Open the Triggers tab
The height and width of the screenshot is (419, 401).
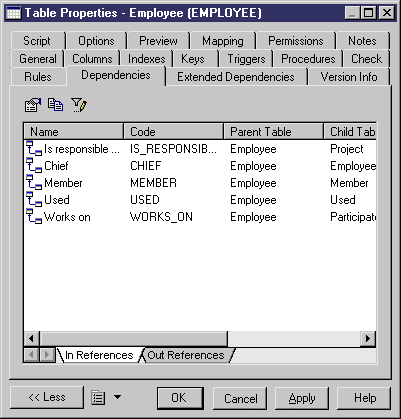(x=246, y=59)
